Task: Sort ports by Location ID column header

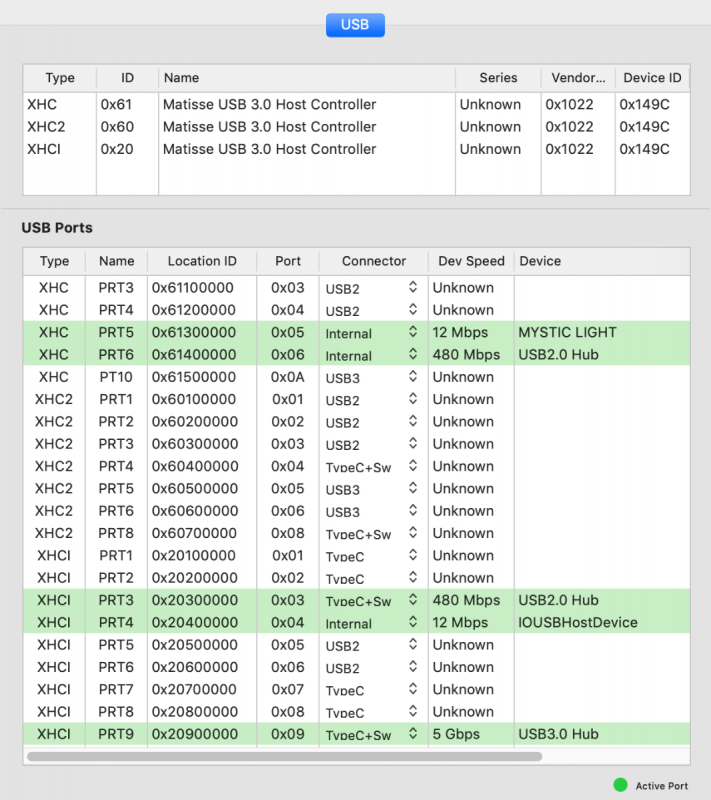Action: pos(202,261)
